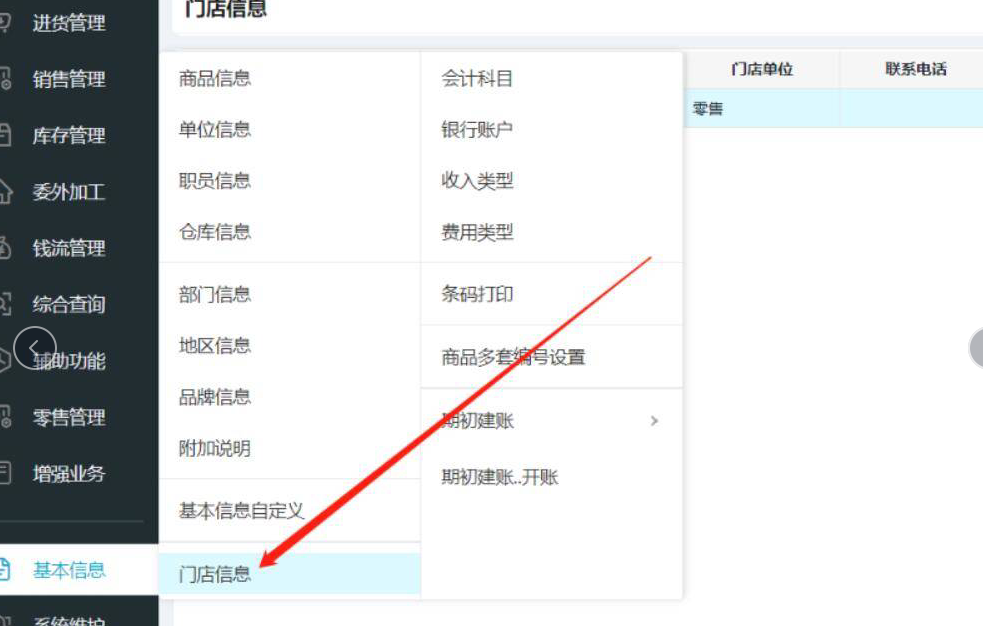Screen dimensions: 983x626
Task: Click the 销售管理 sidebar icon
Action: (5, 79)
